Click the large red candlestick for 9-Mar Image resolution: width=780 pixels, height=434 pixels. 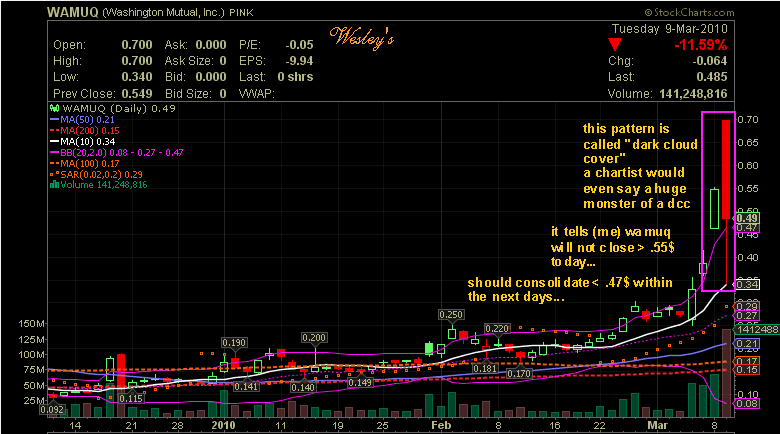(726, 169)
